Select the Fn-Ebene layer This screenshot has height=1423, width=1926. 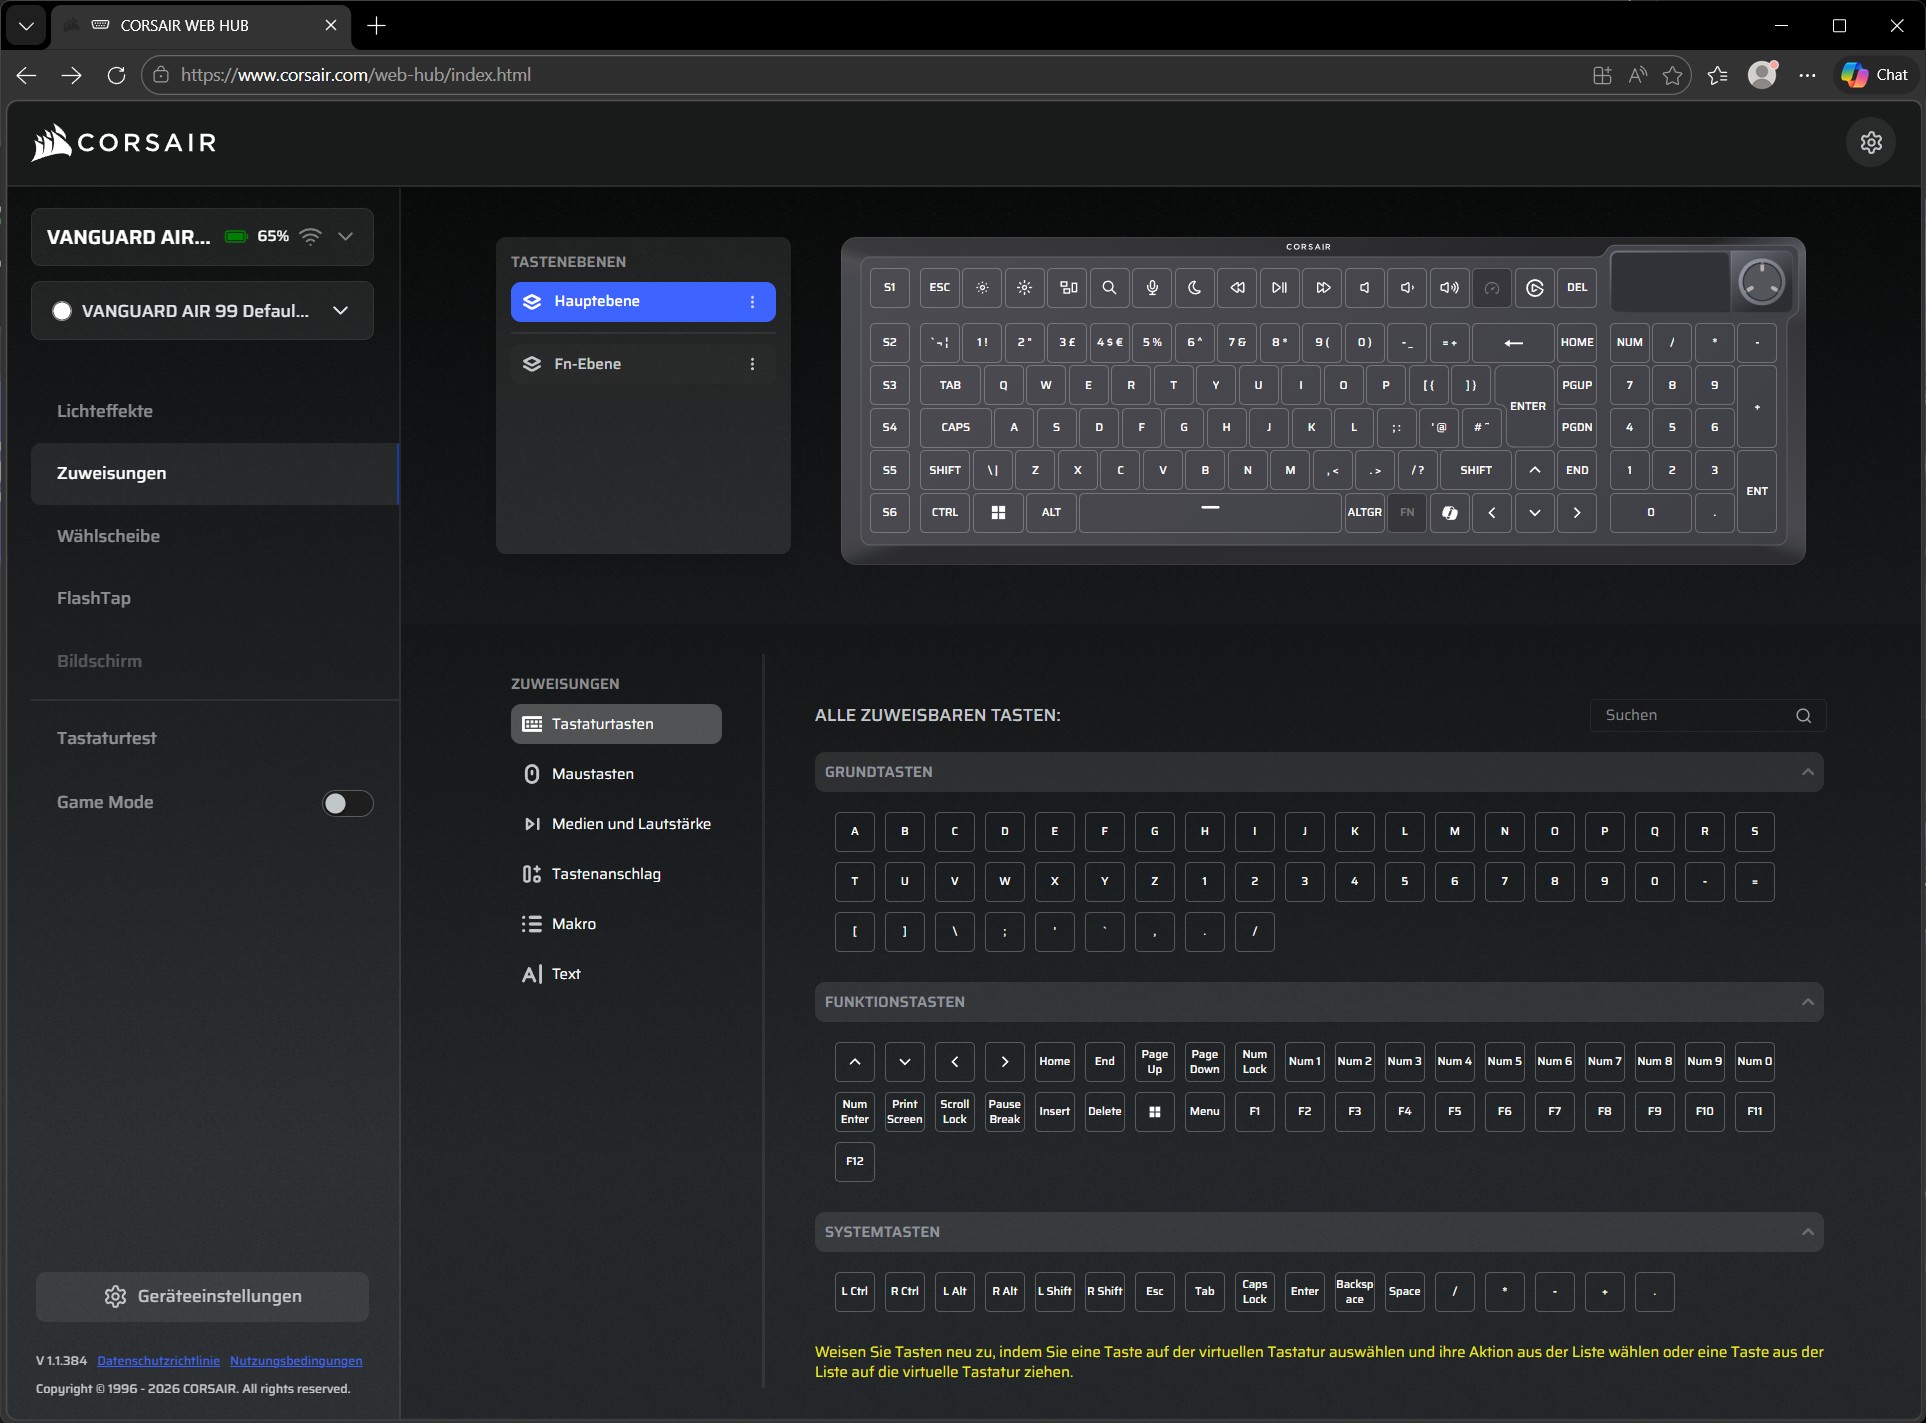[x=588, y=364]
